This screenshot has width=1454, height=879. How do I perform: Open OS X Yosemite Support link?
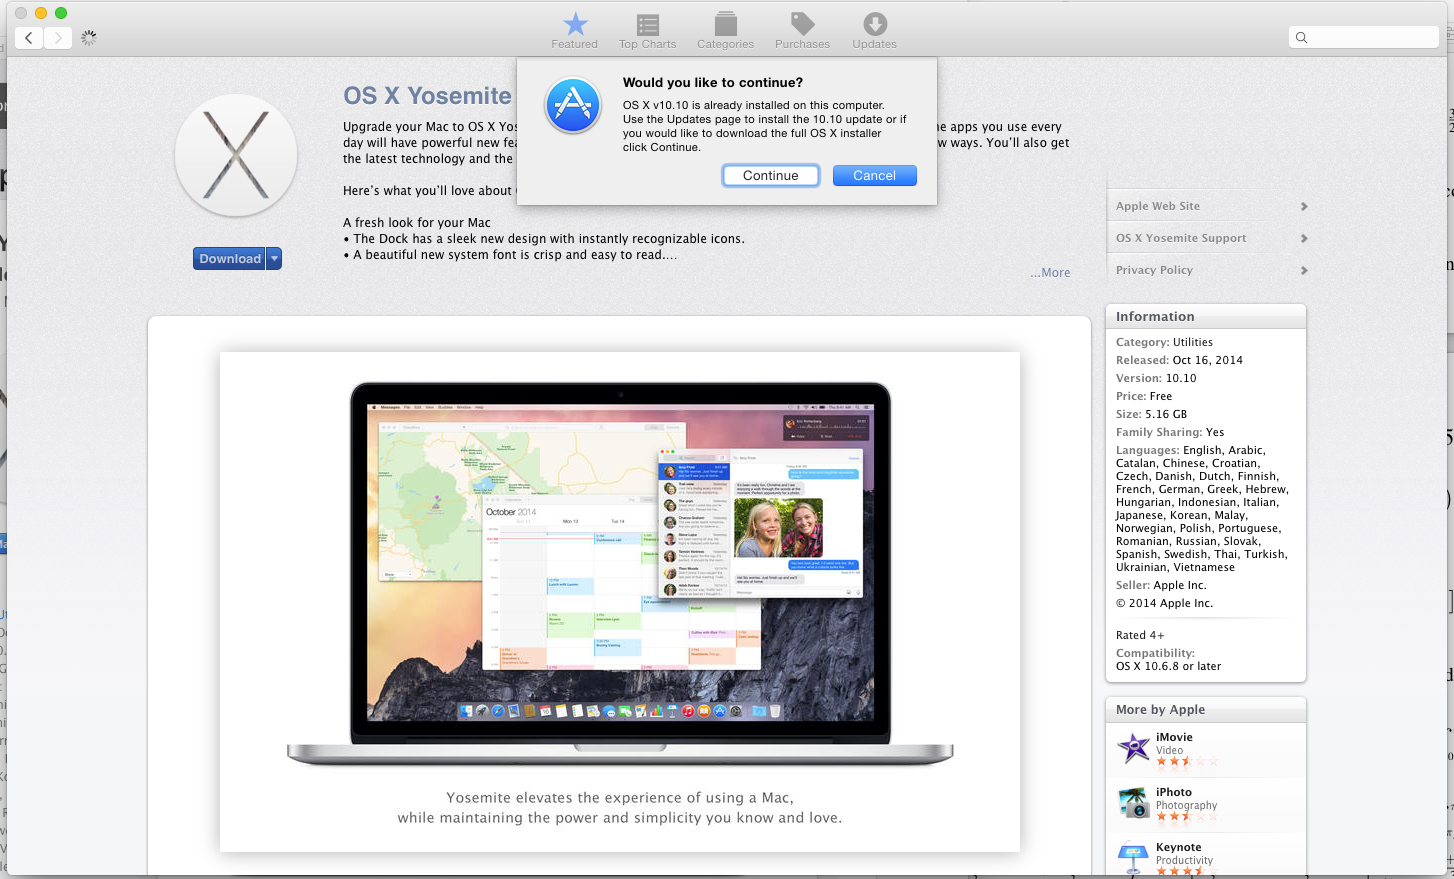(x=1181, y=238)
